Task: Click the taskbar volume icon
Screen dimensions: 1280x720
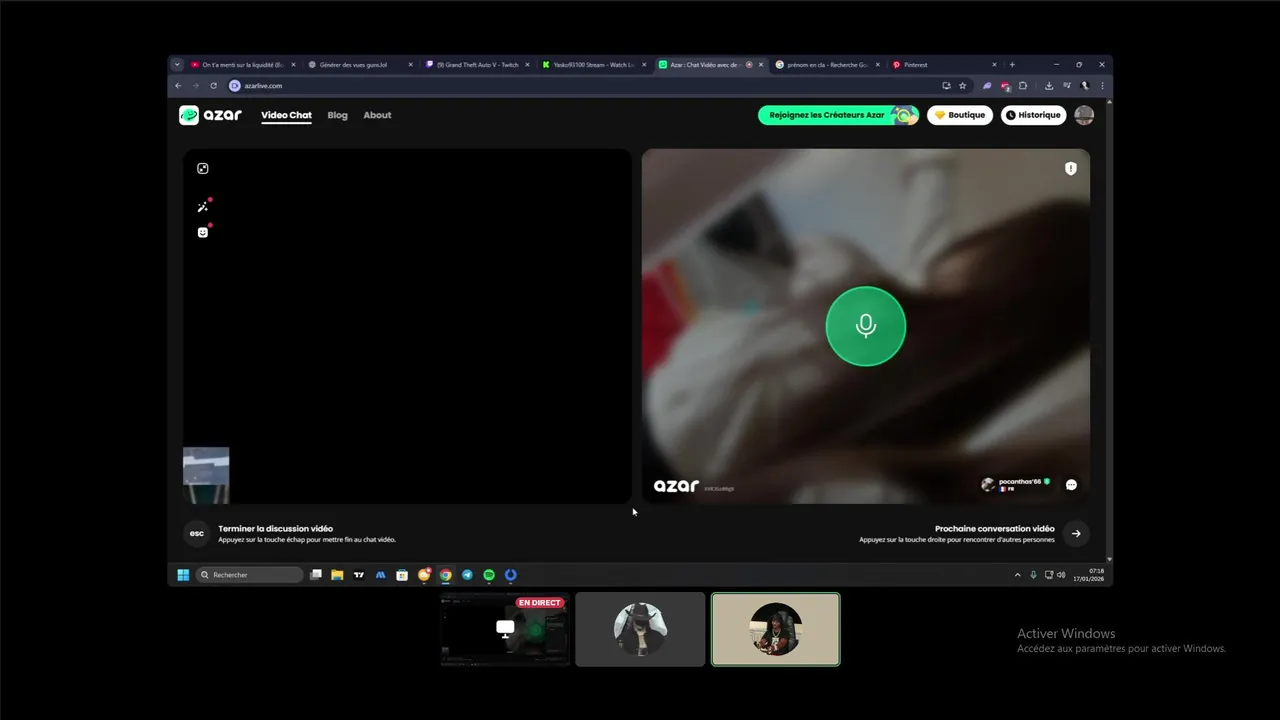Action: point(1061,575)
